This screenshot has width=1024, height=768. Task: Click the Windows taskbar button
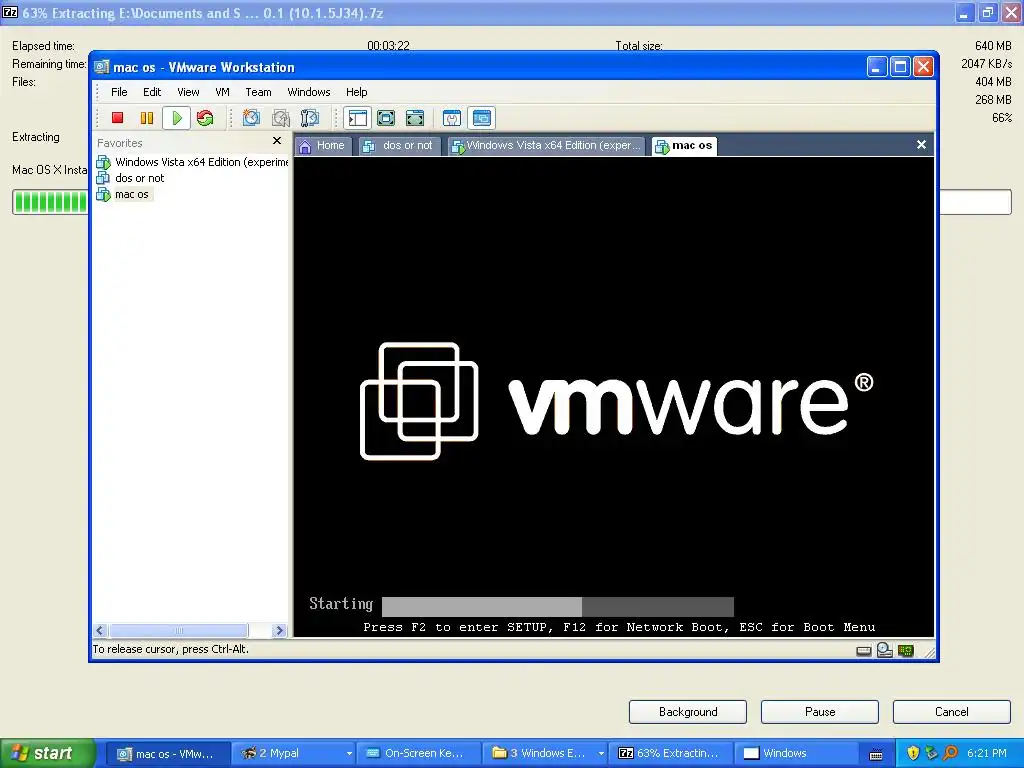(798, 754)
